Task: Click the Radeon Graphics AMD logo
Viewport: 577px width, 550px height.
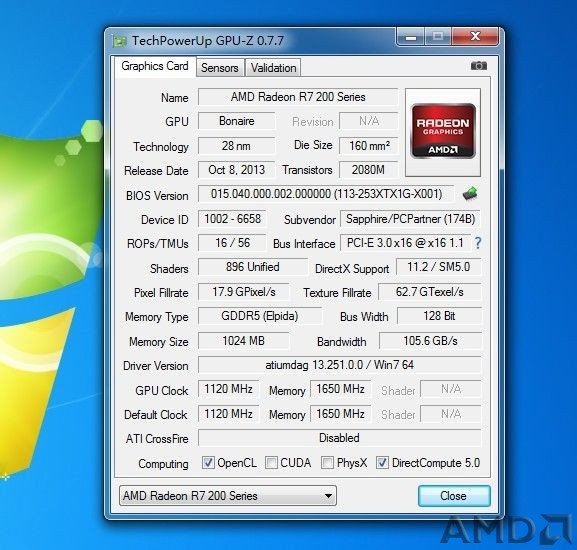Action: tap(443, 131)
